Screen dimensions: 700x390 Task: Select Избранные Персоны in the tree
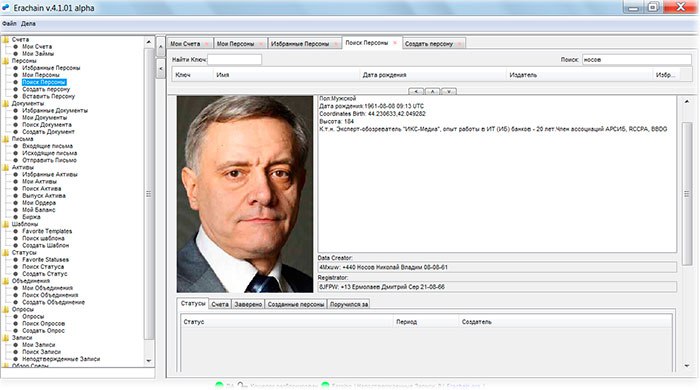[51, 68]
